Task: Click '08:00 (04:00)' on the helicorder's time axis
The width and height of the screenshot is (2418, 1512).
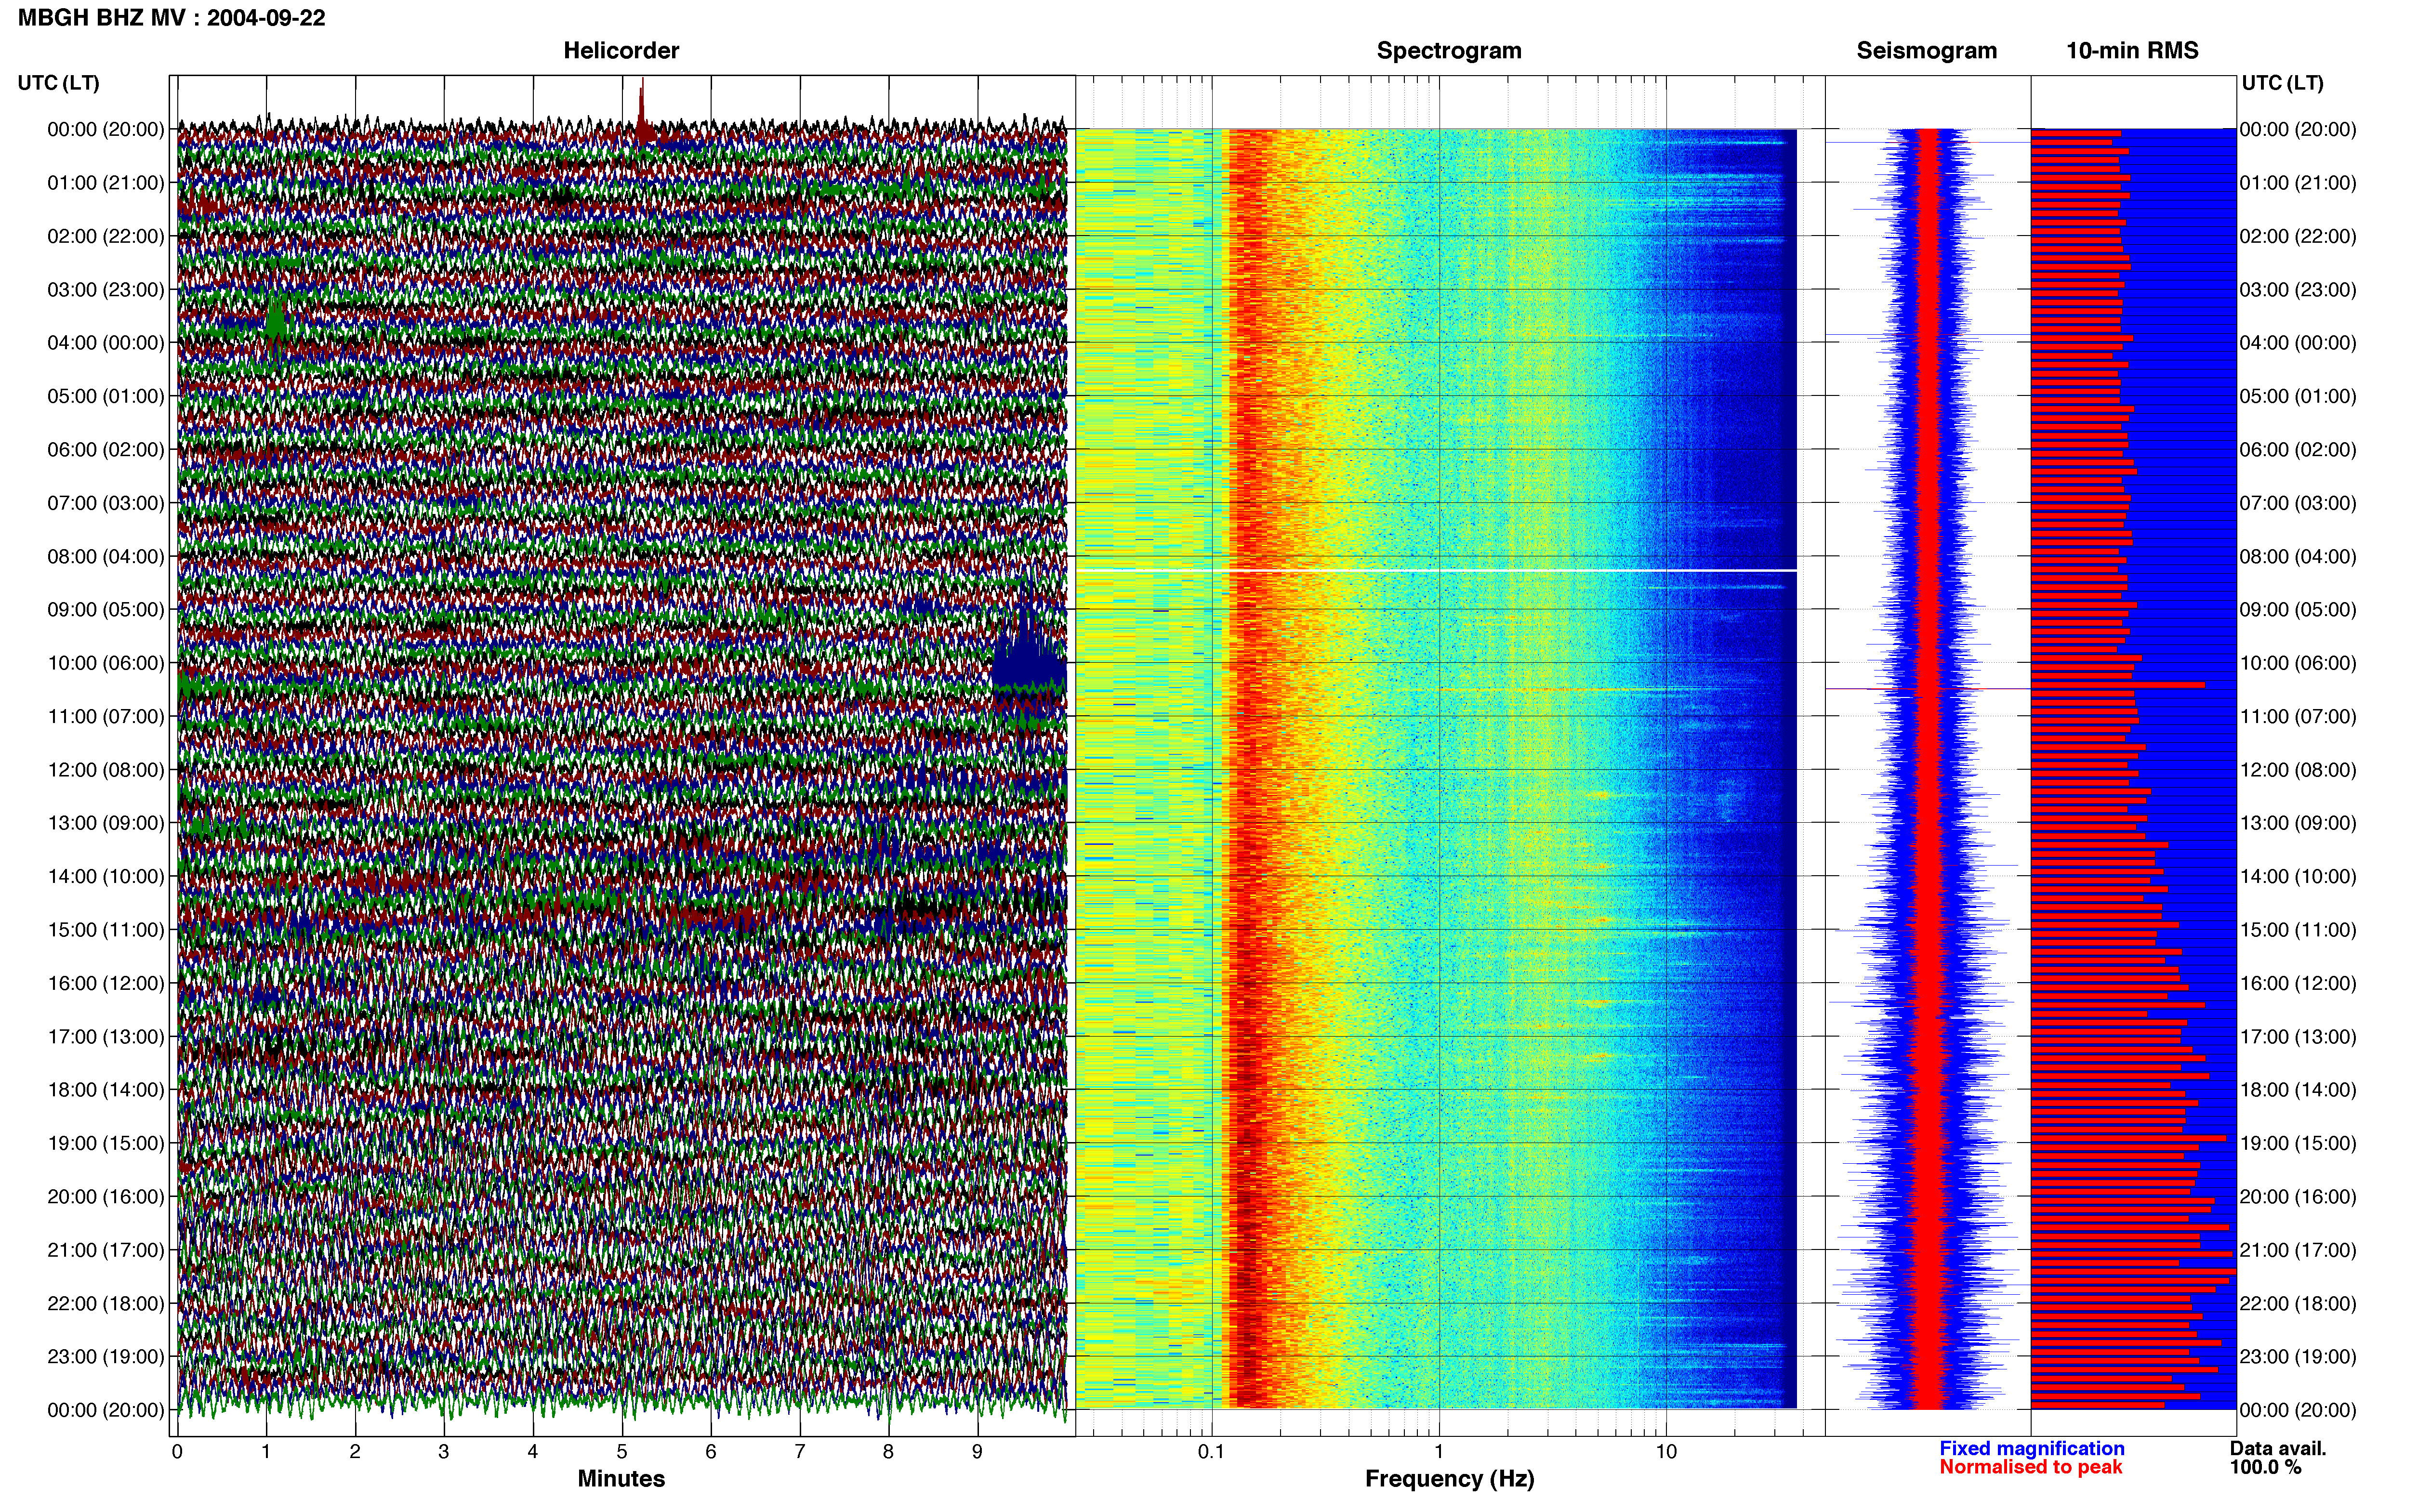Action: [106, 557]
